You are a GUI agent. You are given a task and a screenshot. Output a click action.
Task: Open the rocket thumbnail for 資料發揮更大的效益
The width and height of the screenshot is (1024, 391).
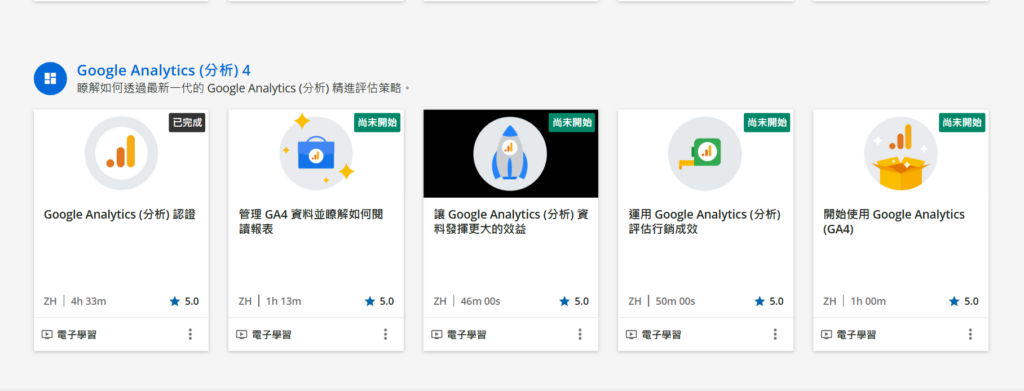(511, 153)
